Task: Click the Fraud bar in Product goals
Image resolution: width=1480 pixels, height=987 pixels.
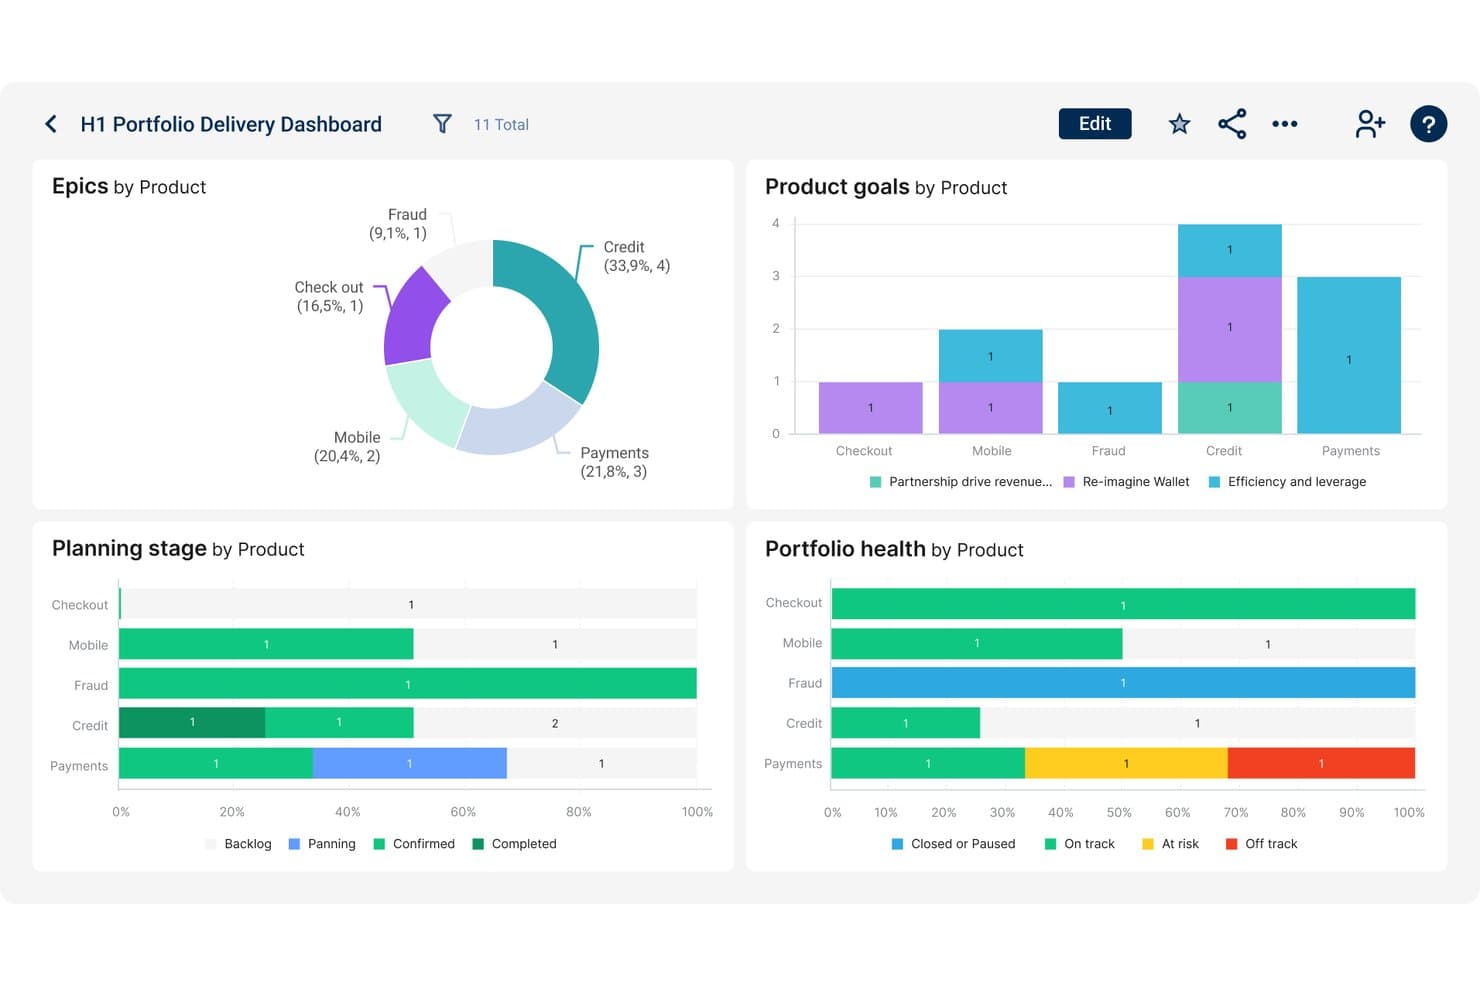Action: pyautogui.click(x=1110, y=408)
